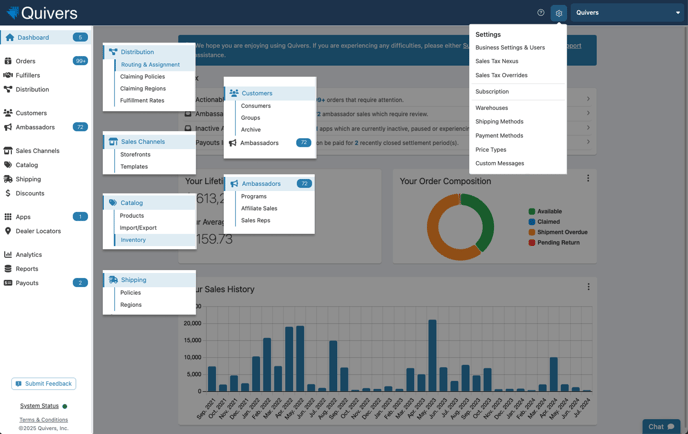Open Custom Messages settings
This screenshot has height=434, width=688.
click(500, 163)
